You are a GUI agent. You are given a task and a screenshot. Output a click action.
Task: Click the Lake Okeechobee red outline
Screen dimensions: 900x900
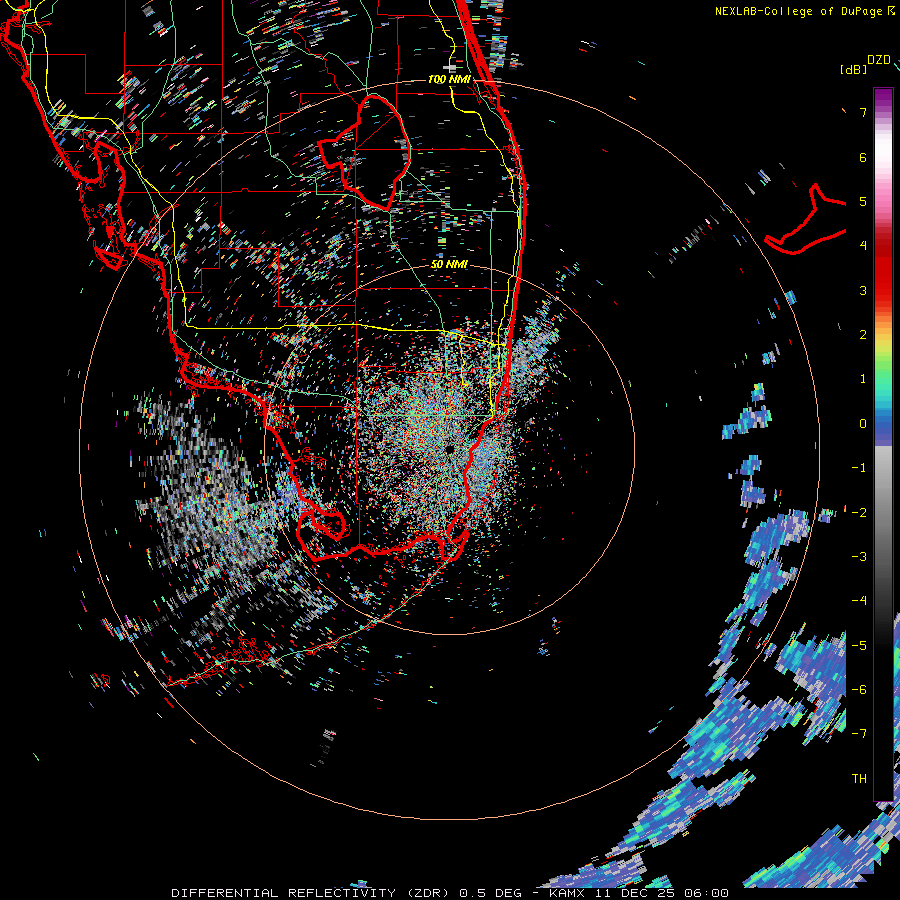pyautogui.click(x=364, y=153)
